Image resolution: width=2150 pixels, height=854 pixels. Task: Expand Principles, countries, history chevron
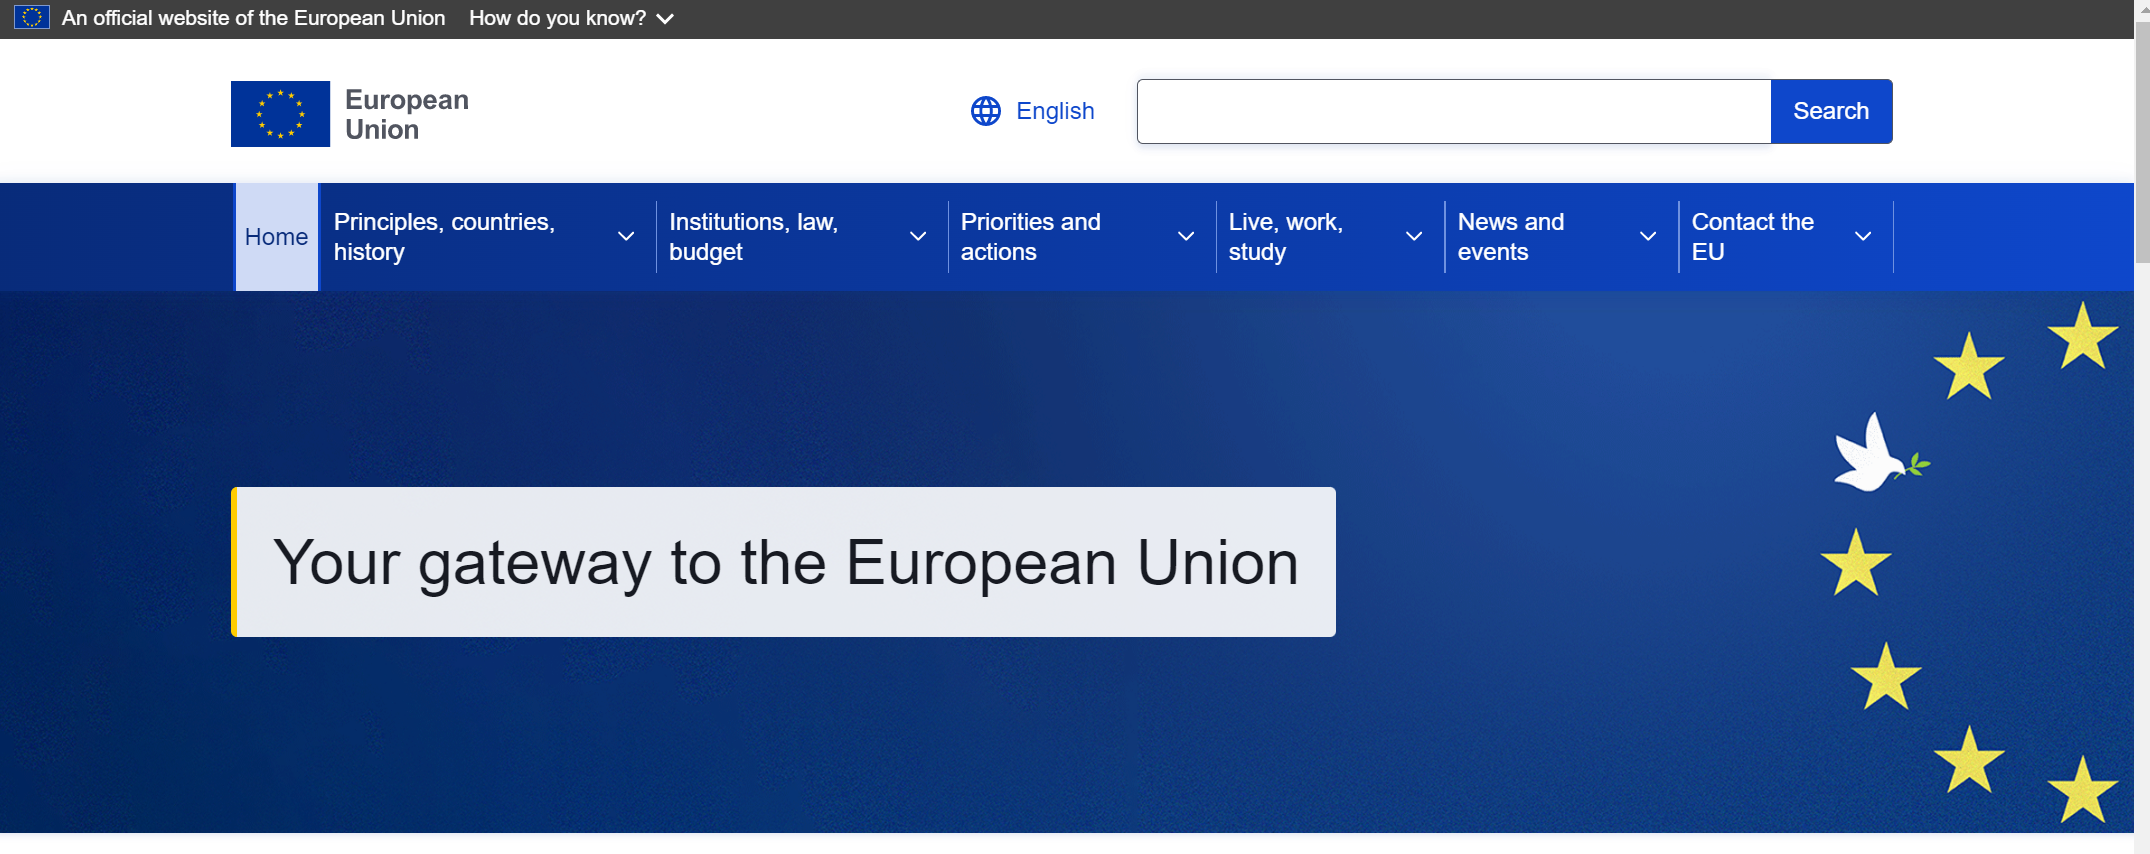point(626,237)
